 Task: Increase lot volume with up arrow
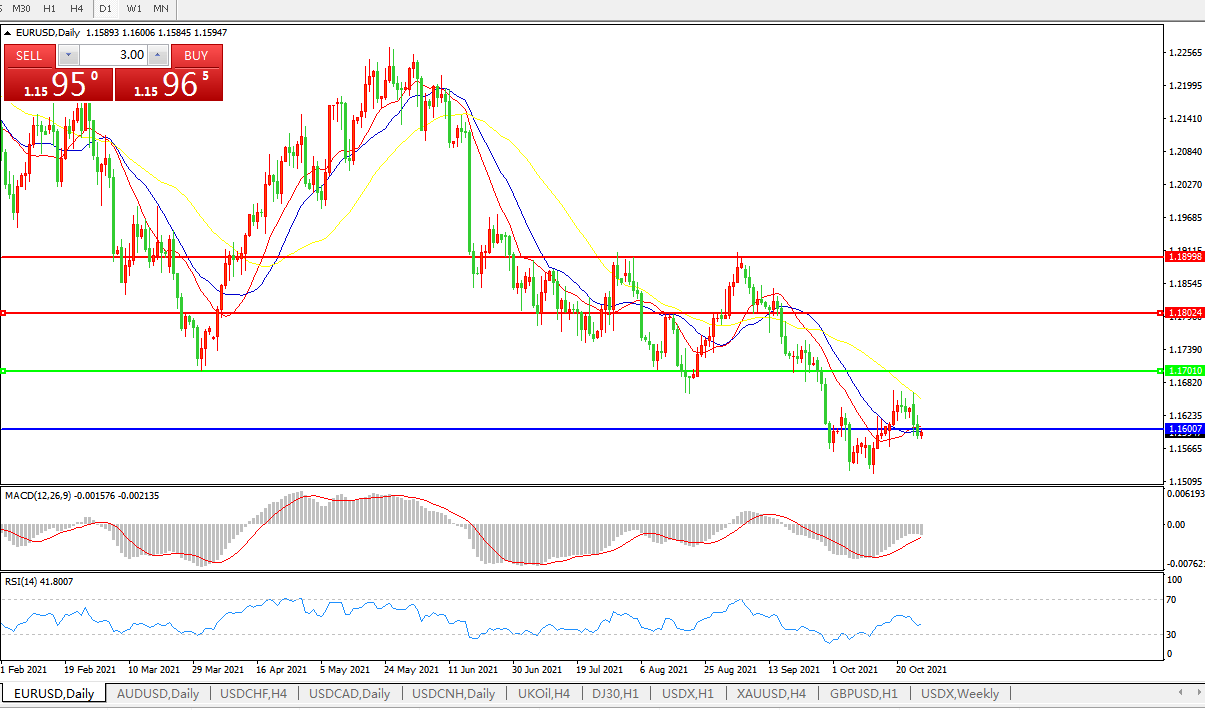(159, 56)
